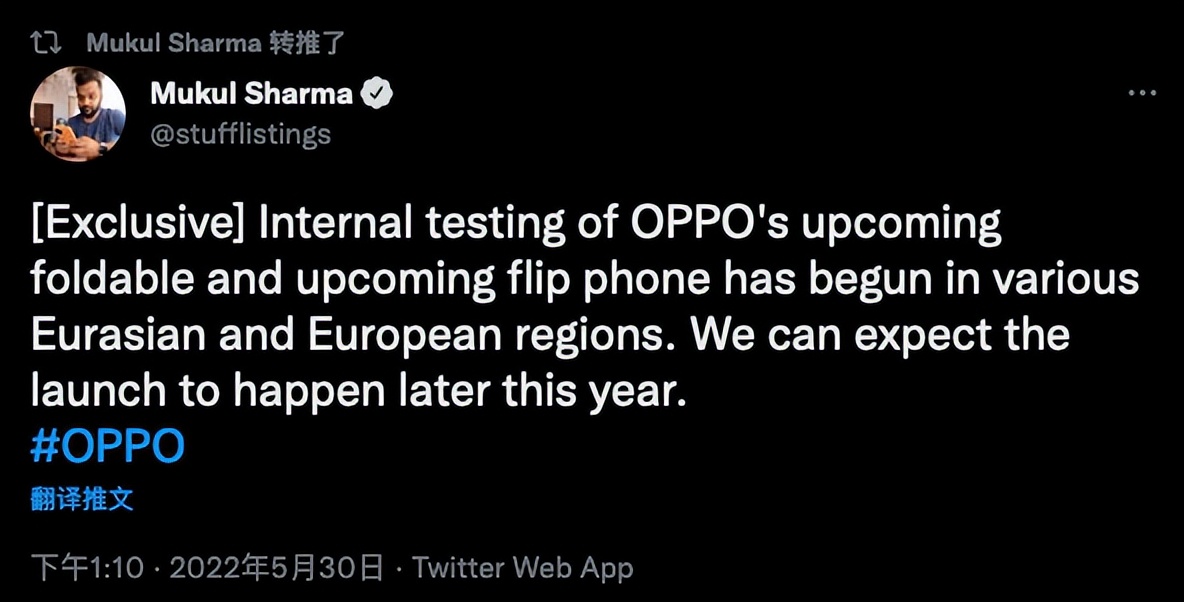Click the 2022年5月30日 date
The height and width of the screenshot is (602, 1184).
pos(276,568)
